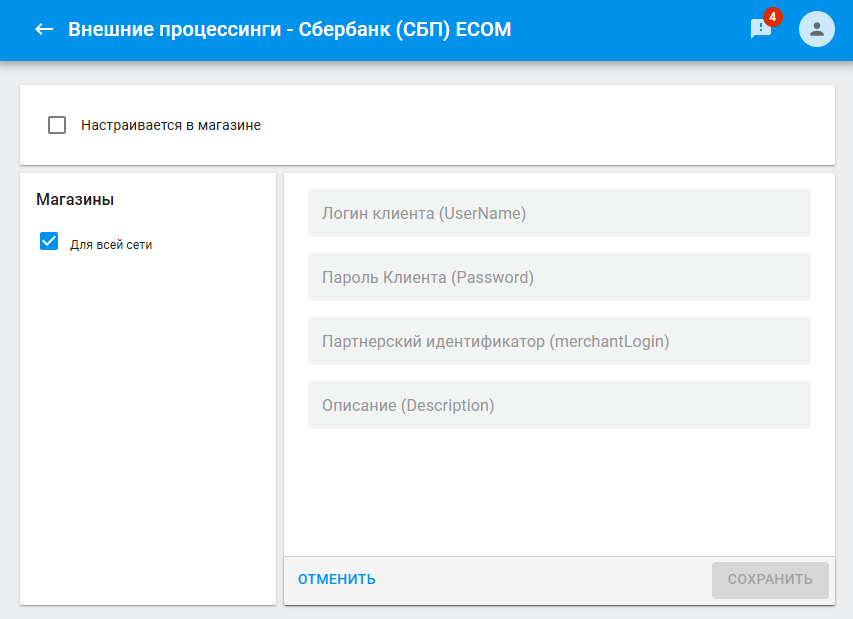Enable the 'Настраивается в магазине' checkbox

[x=57, y=125]
